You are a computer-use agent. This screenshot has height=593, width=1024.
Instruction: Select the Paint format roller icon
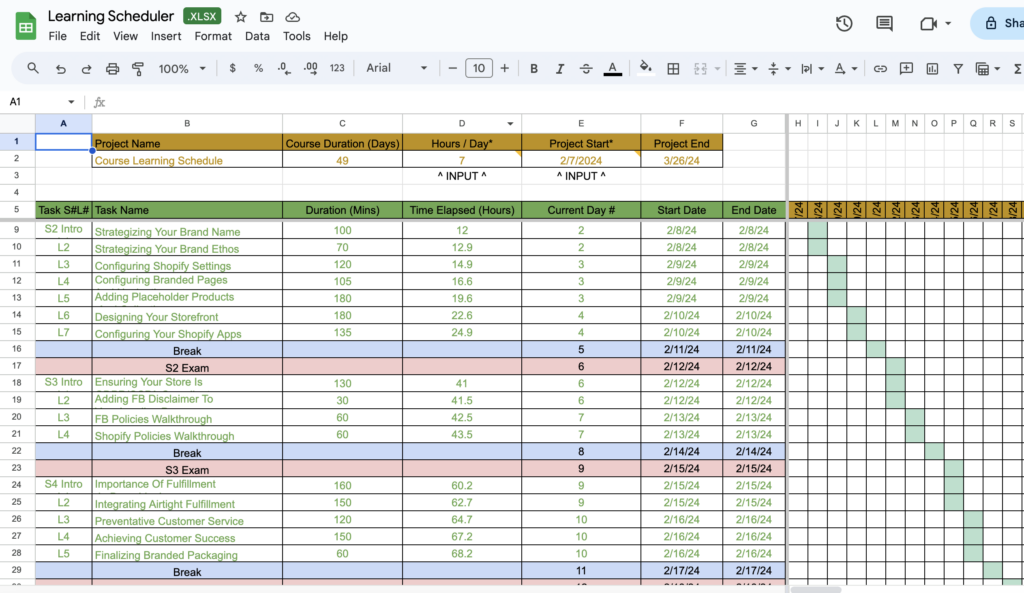click(138, 69)
